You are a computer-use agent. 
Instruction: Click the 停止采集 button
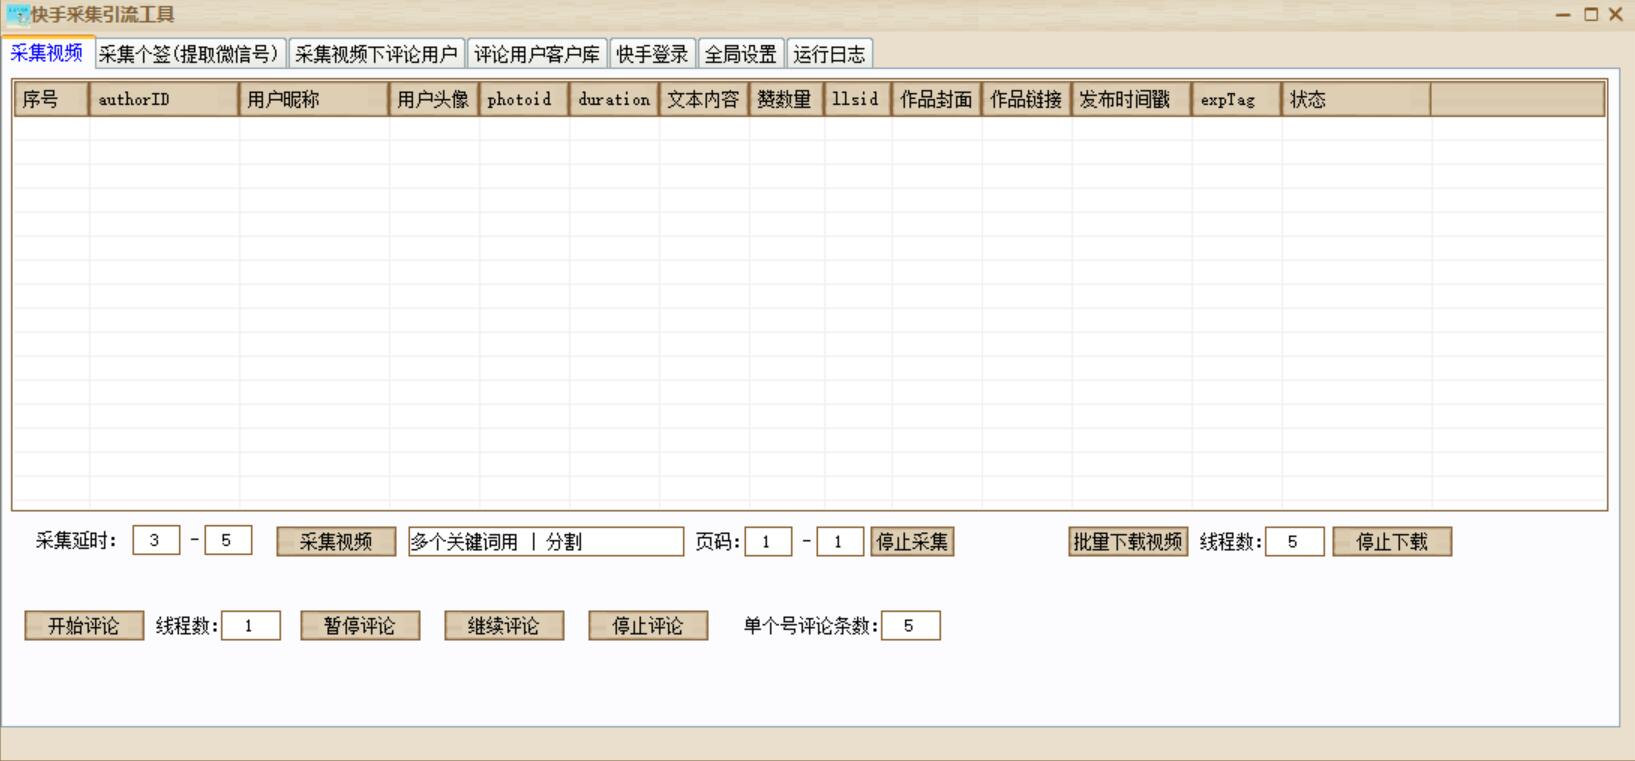pyautogui.click(x=912, y=542)
